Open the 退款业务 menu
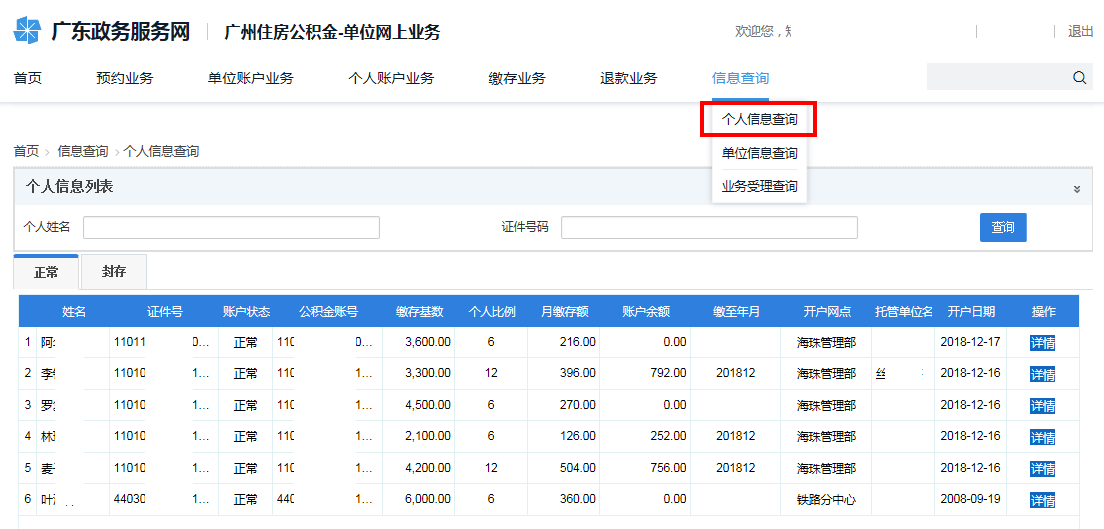This screenshot has height=529, width=1104. coord(629,78)
